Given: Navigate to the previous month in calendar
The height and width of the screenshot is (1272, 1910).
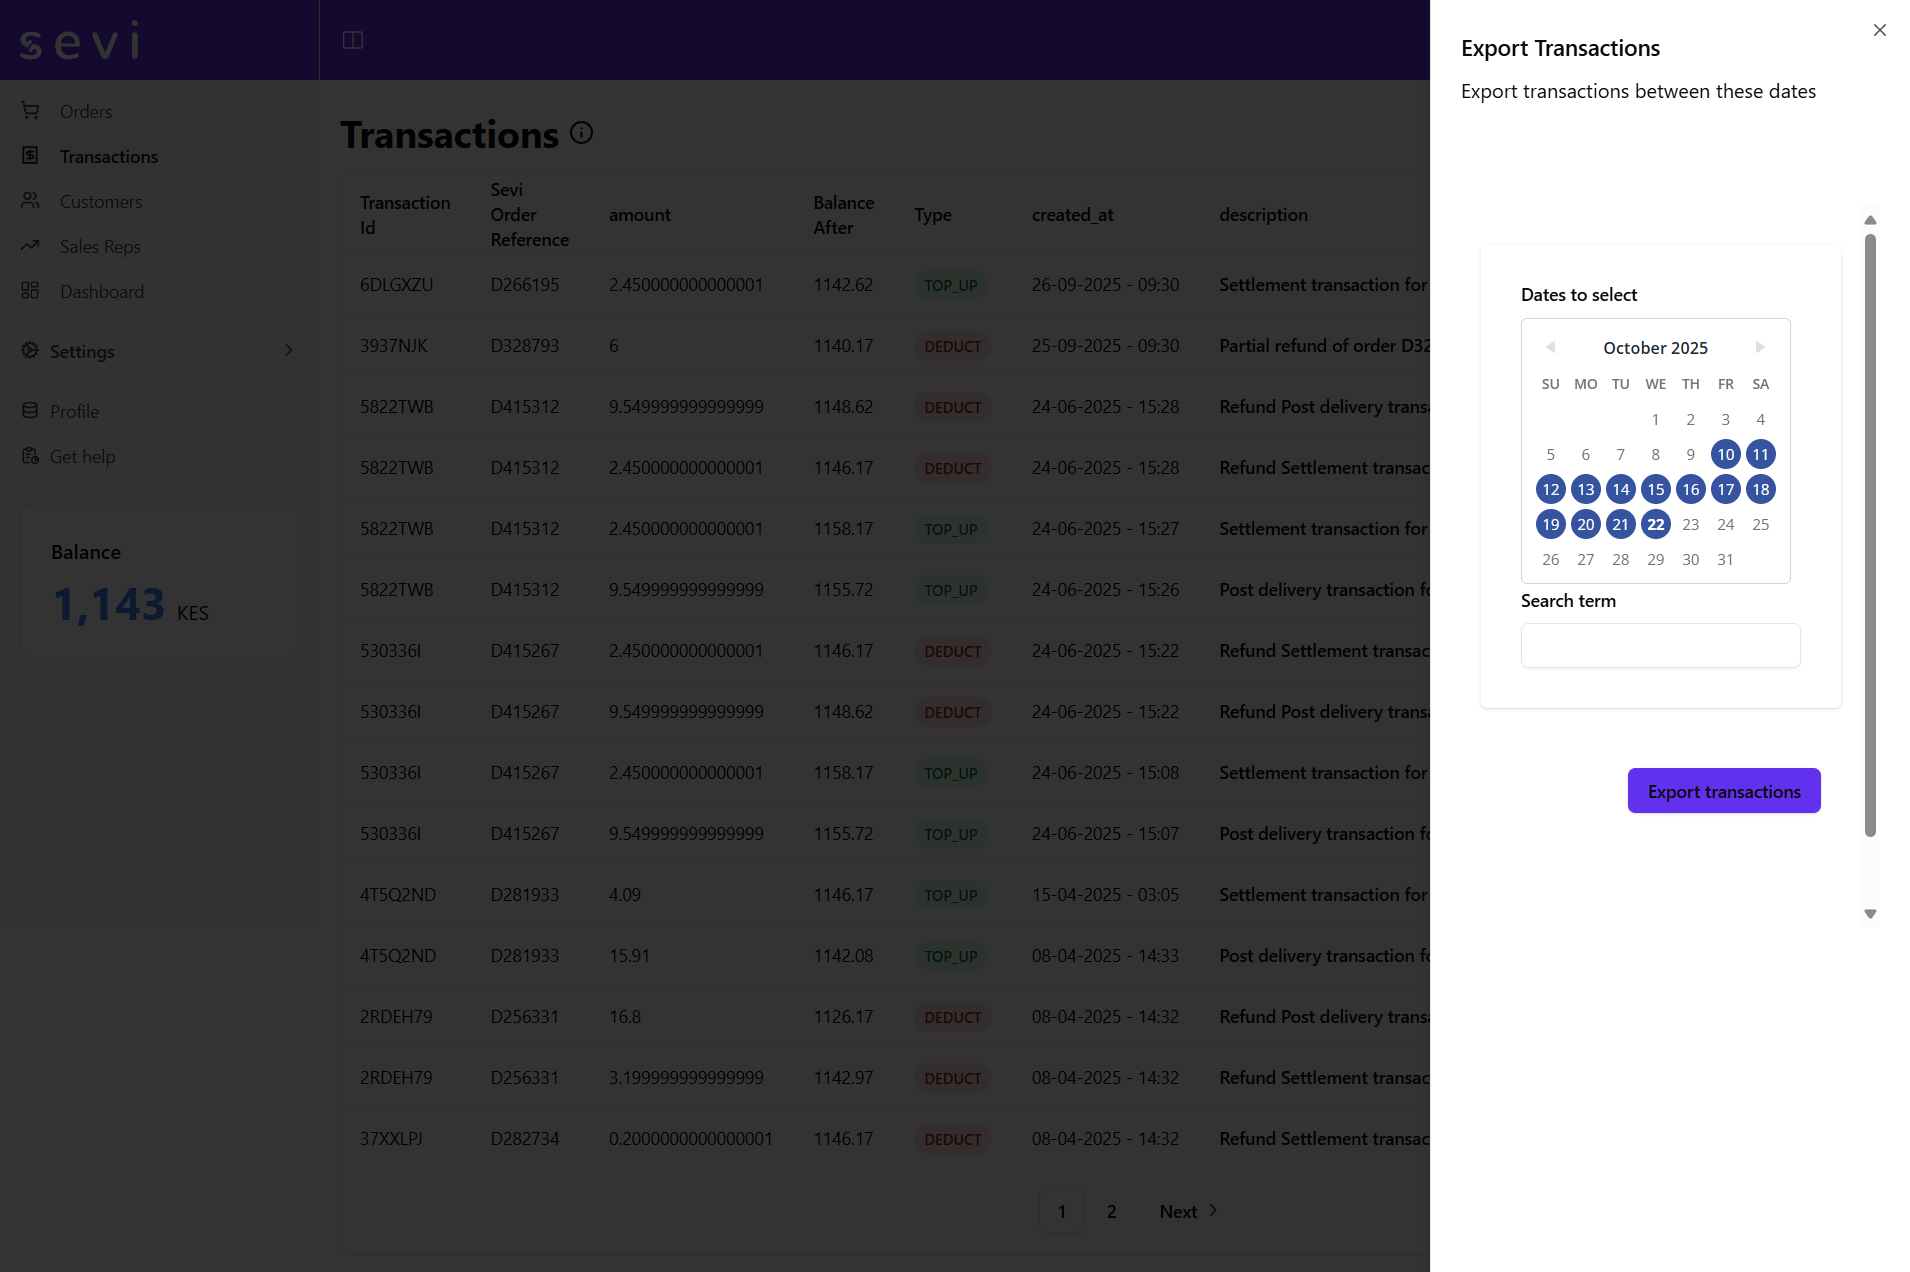Looking at the screenshot, I should pyautogui.click(x=1551, y=347).
